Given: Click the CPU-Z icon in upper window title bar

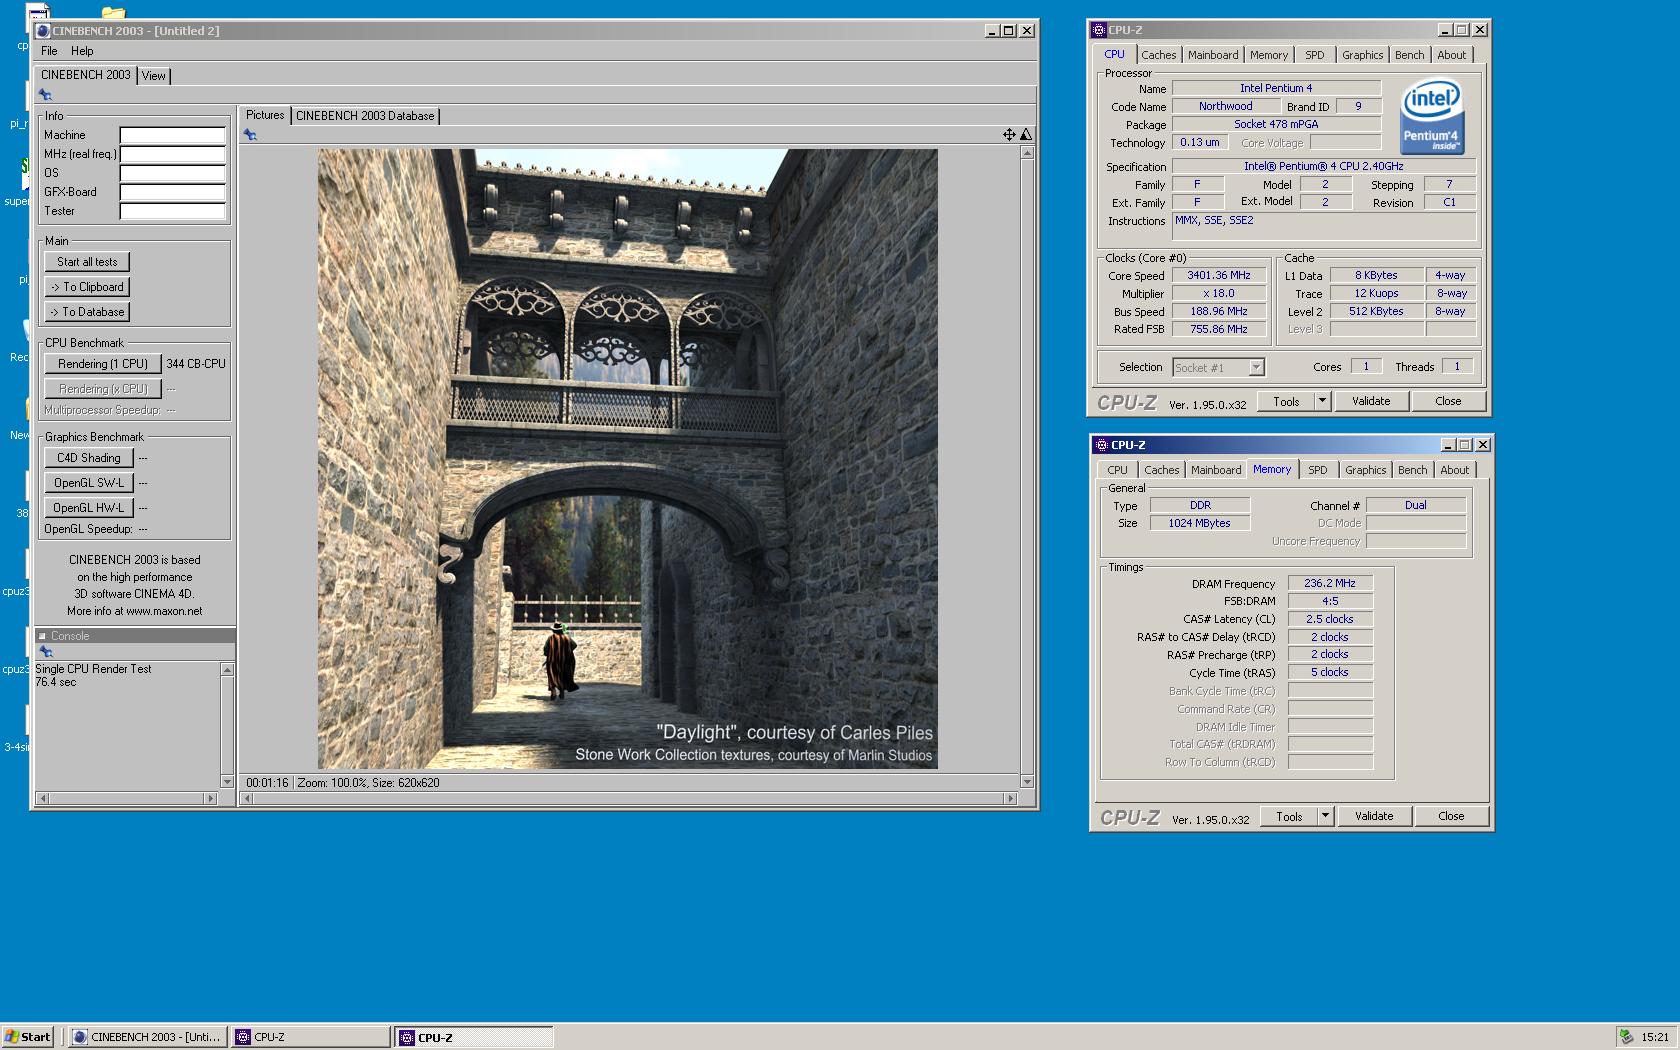Looking at the screenshot, I should (x=1099, y=30).
